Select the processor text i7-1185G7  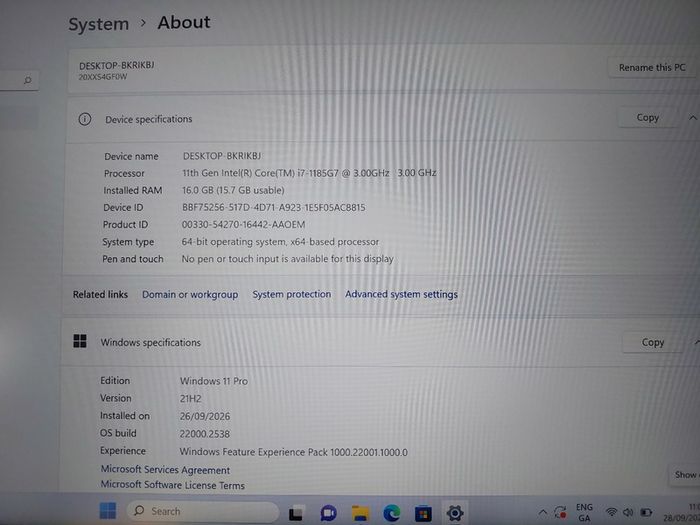pyautogui.click(x=309, y=173)
